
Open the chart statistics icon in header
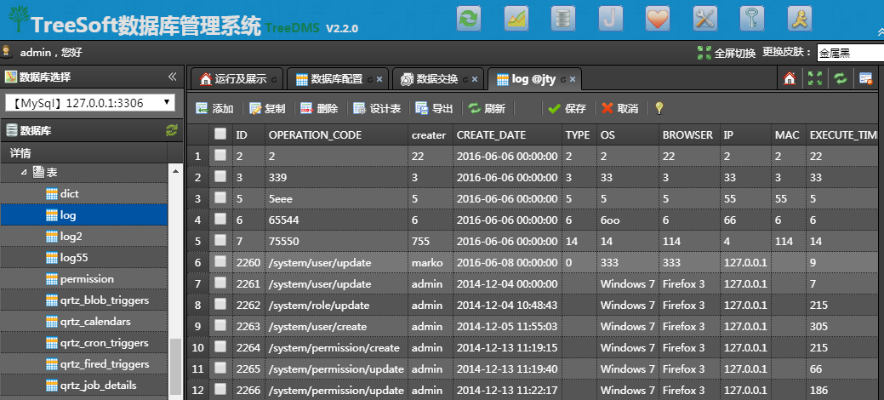point(516,19)
